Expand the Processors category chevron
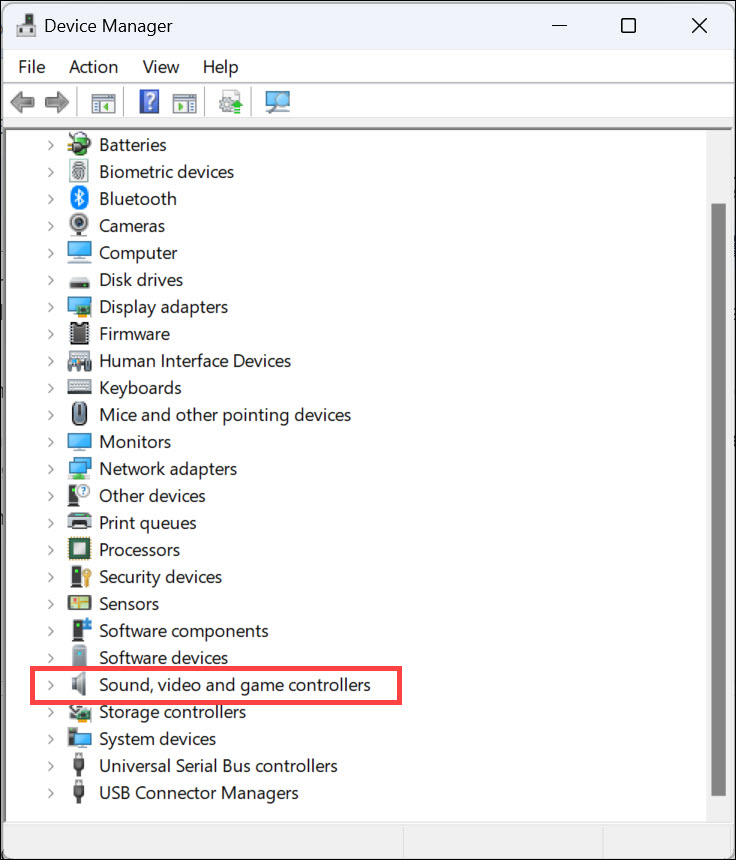736x860 pixels. coord(50,550)
